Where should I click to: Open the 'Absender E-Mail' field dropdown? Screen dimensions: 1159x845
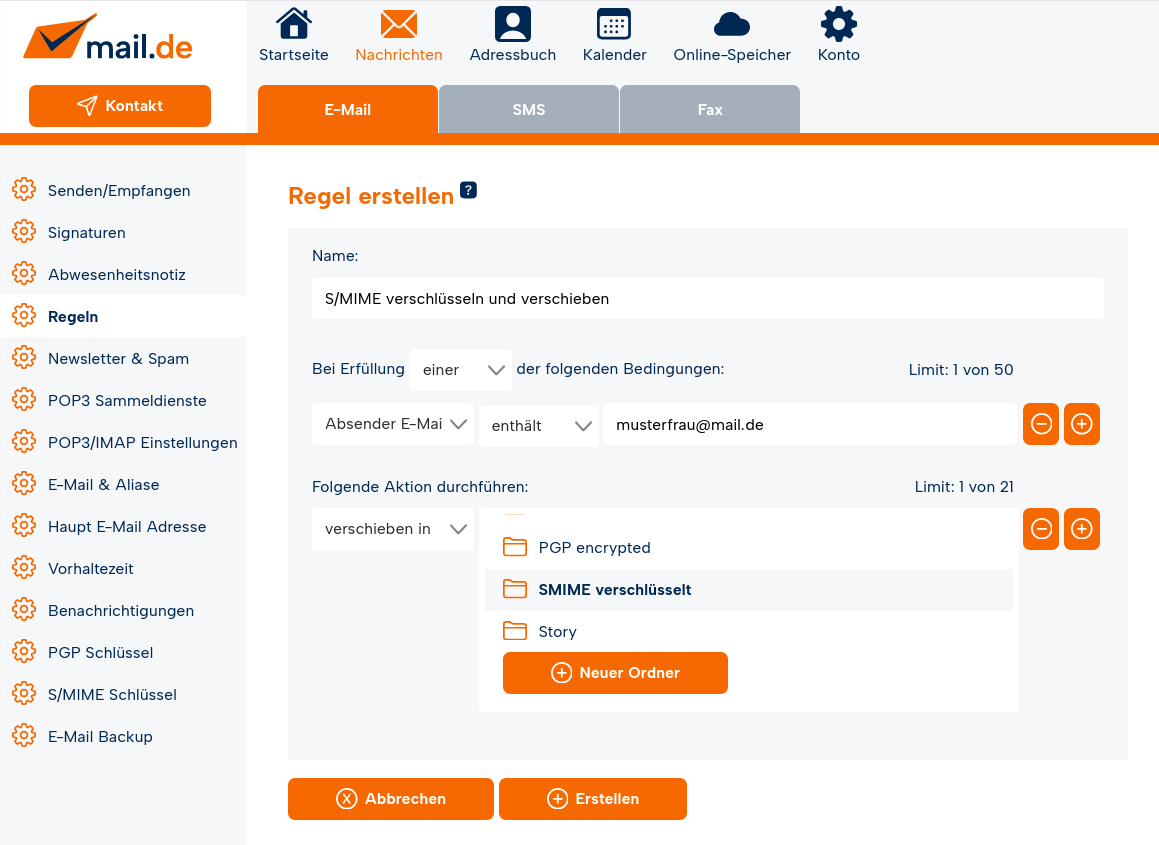point(393,424)
